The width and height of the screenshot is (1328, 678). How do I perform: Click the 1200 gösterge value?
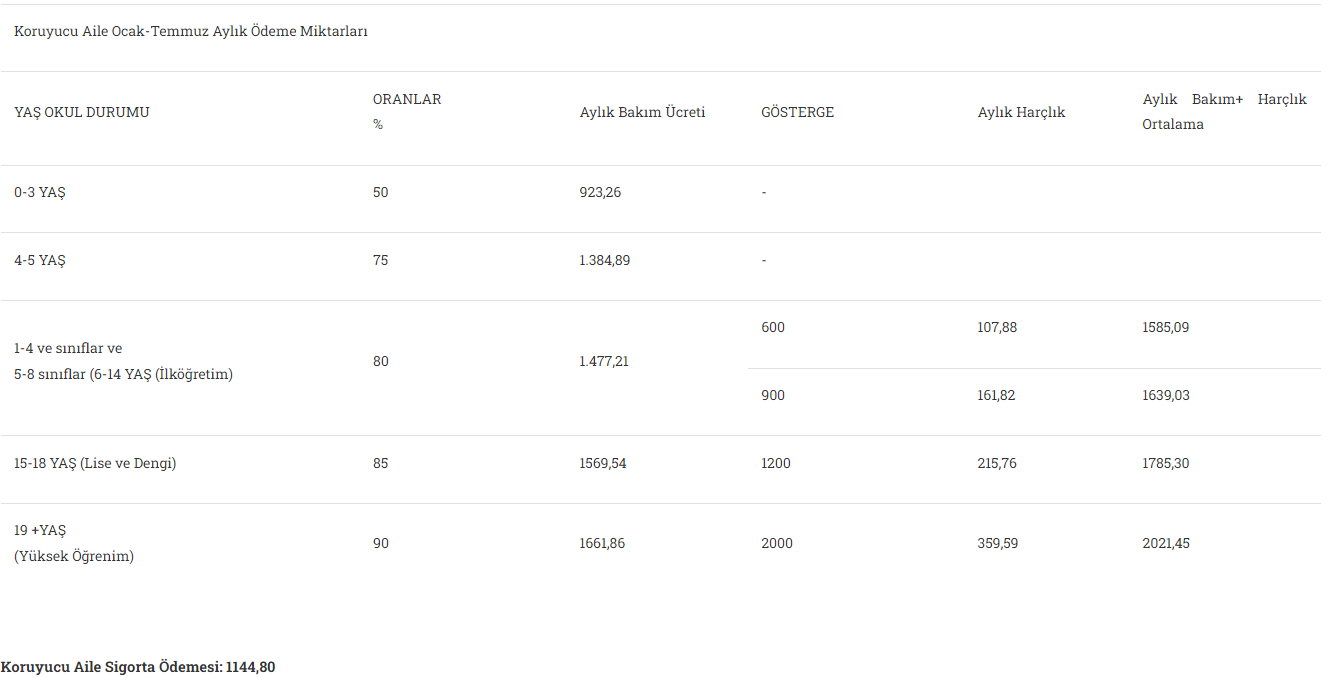point(775,463)
